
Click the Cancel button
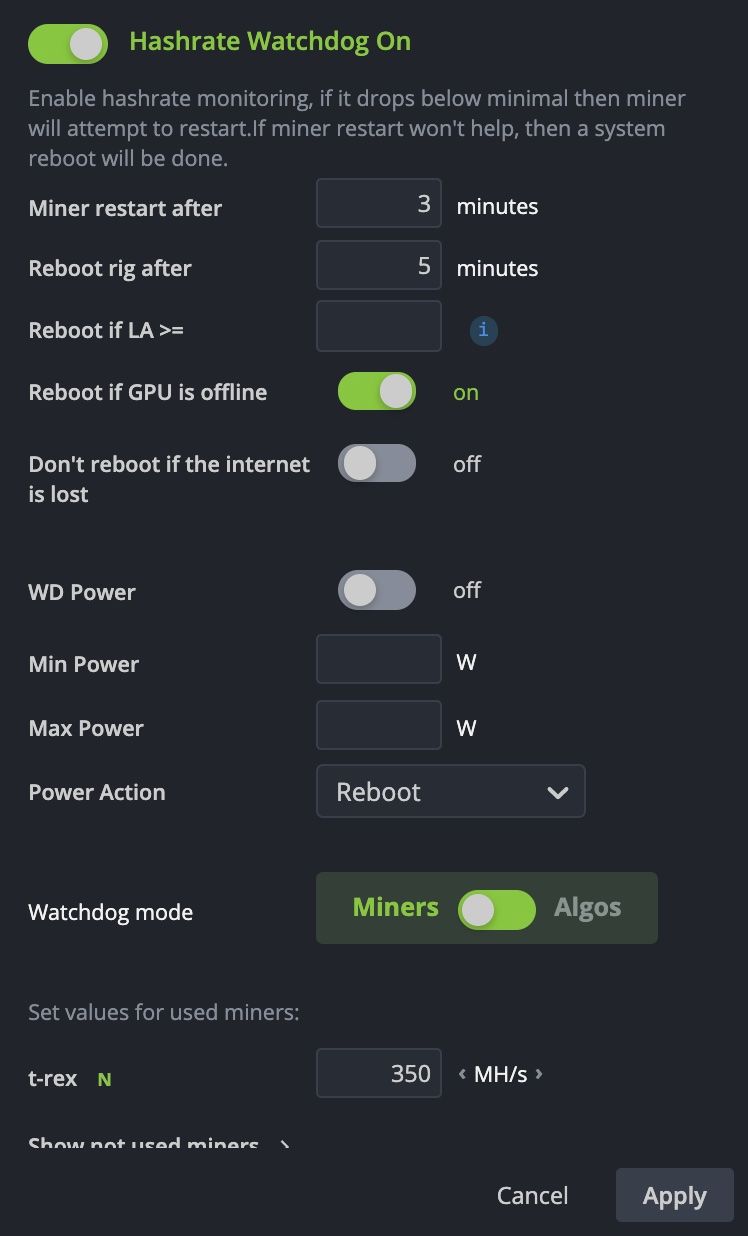point(533,1196)
